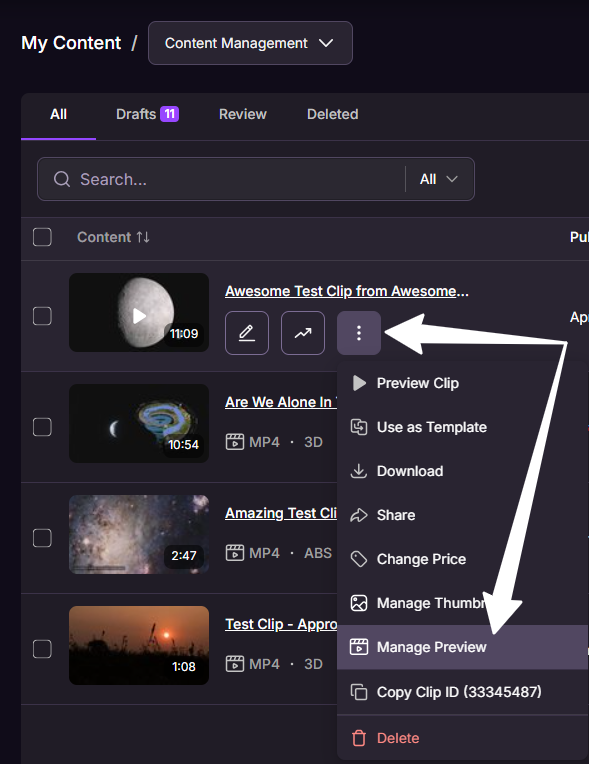Open the spiral galaxy thumbnail 10:54
This screenshot has width=589, height=764.
139,423
